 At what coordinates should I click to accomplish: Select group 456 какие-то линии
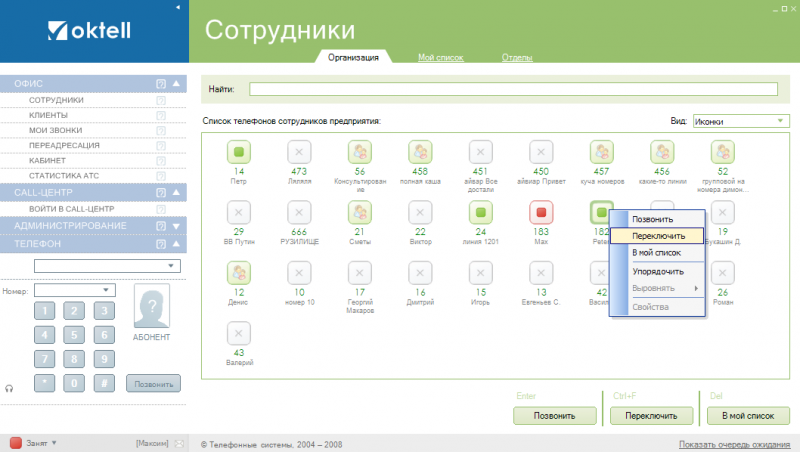pos(662,152)
